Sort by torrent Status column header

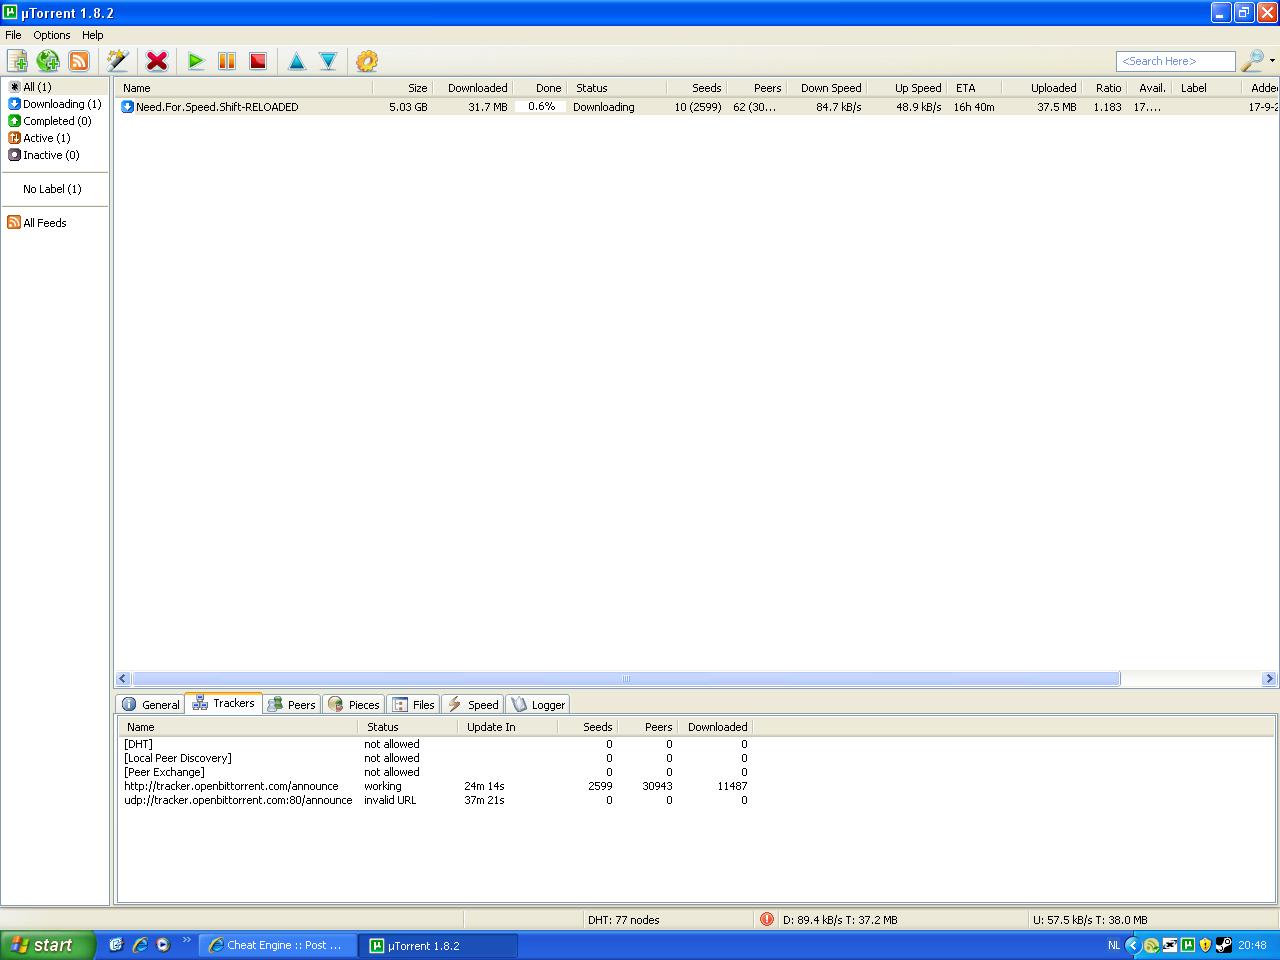(616, 88)
